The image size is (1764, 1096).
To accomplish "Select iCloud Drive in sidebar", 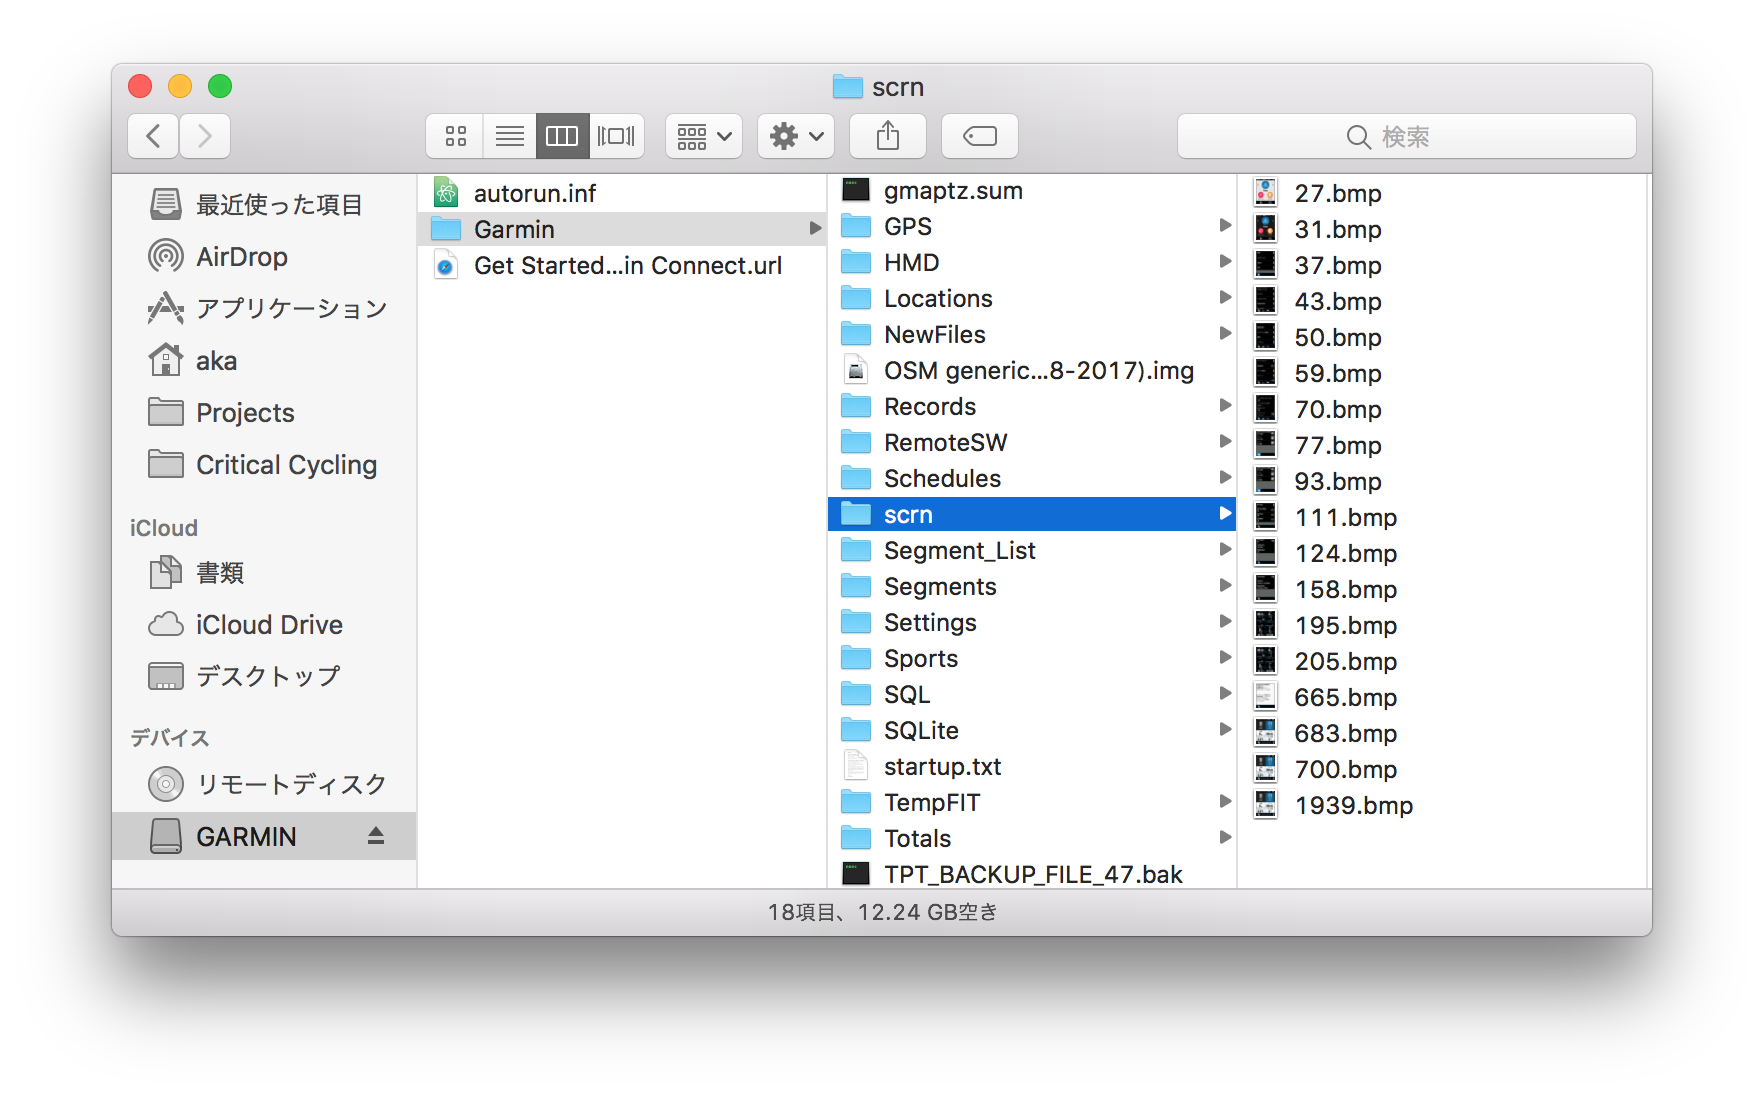I will (x=268, y=625).
